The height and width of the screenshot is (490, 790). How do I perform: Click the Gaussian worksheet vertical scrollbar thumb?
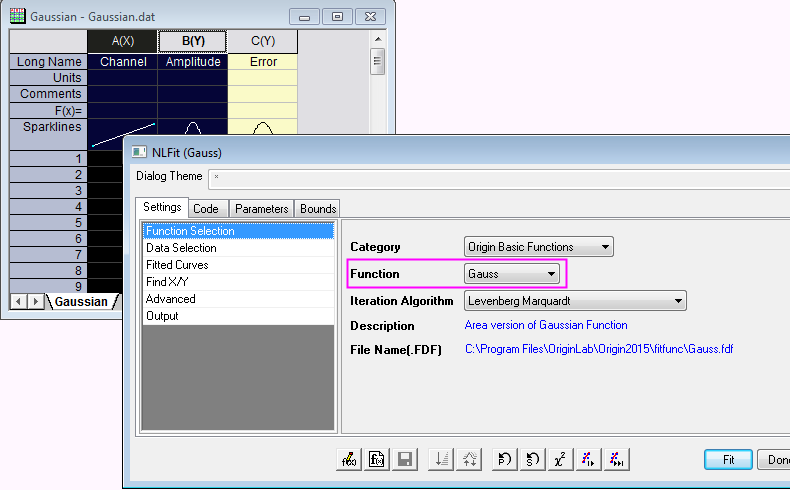(377, 61)
